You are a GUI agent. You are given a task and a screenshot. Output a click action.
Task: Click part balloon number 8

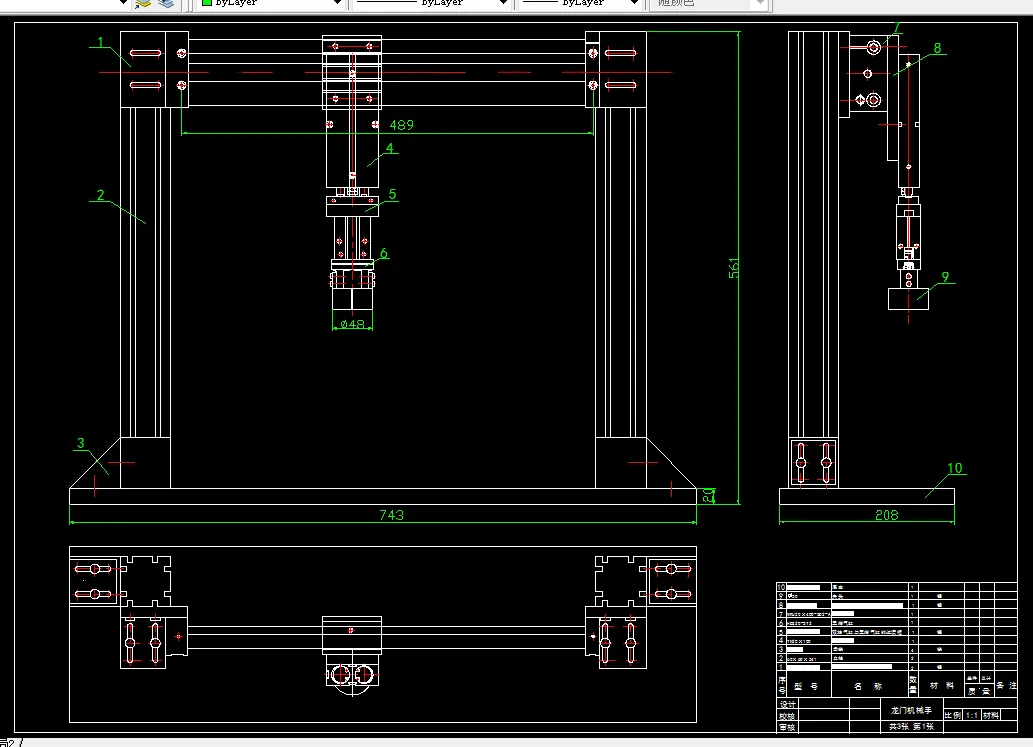coord(937,48)
